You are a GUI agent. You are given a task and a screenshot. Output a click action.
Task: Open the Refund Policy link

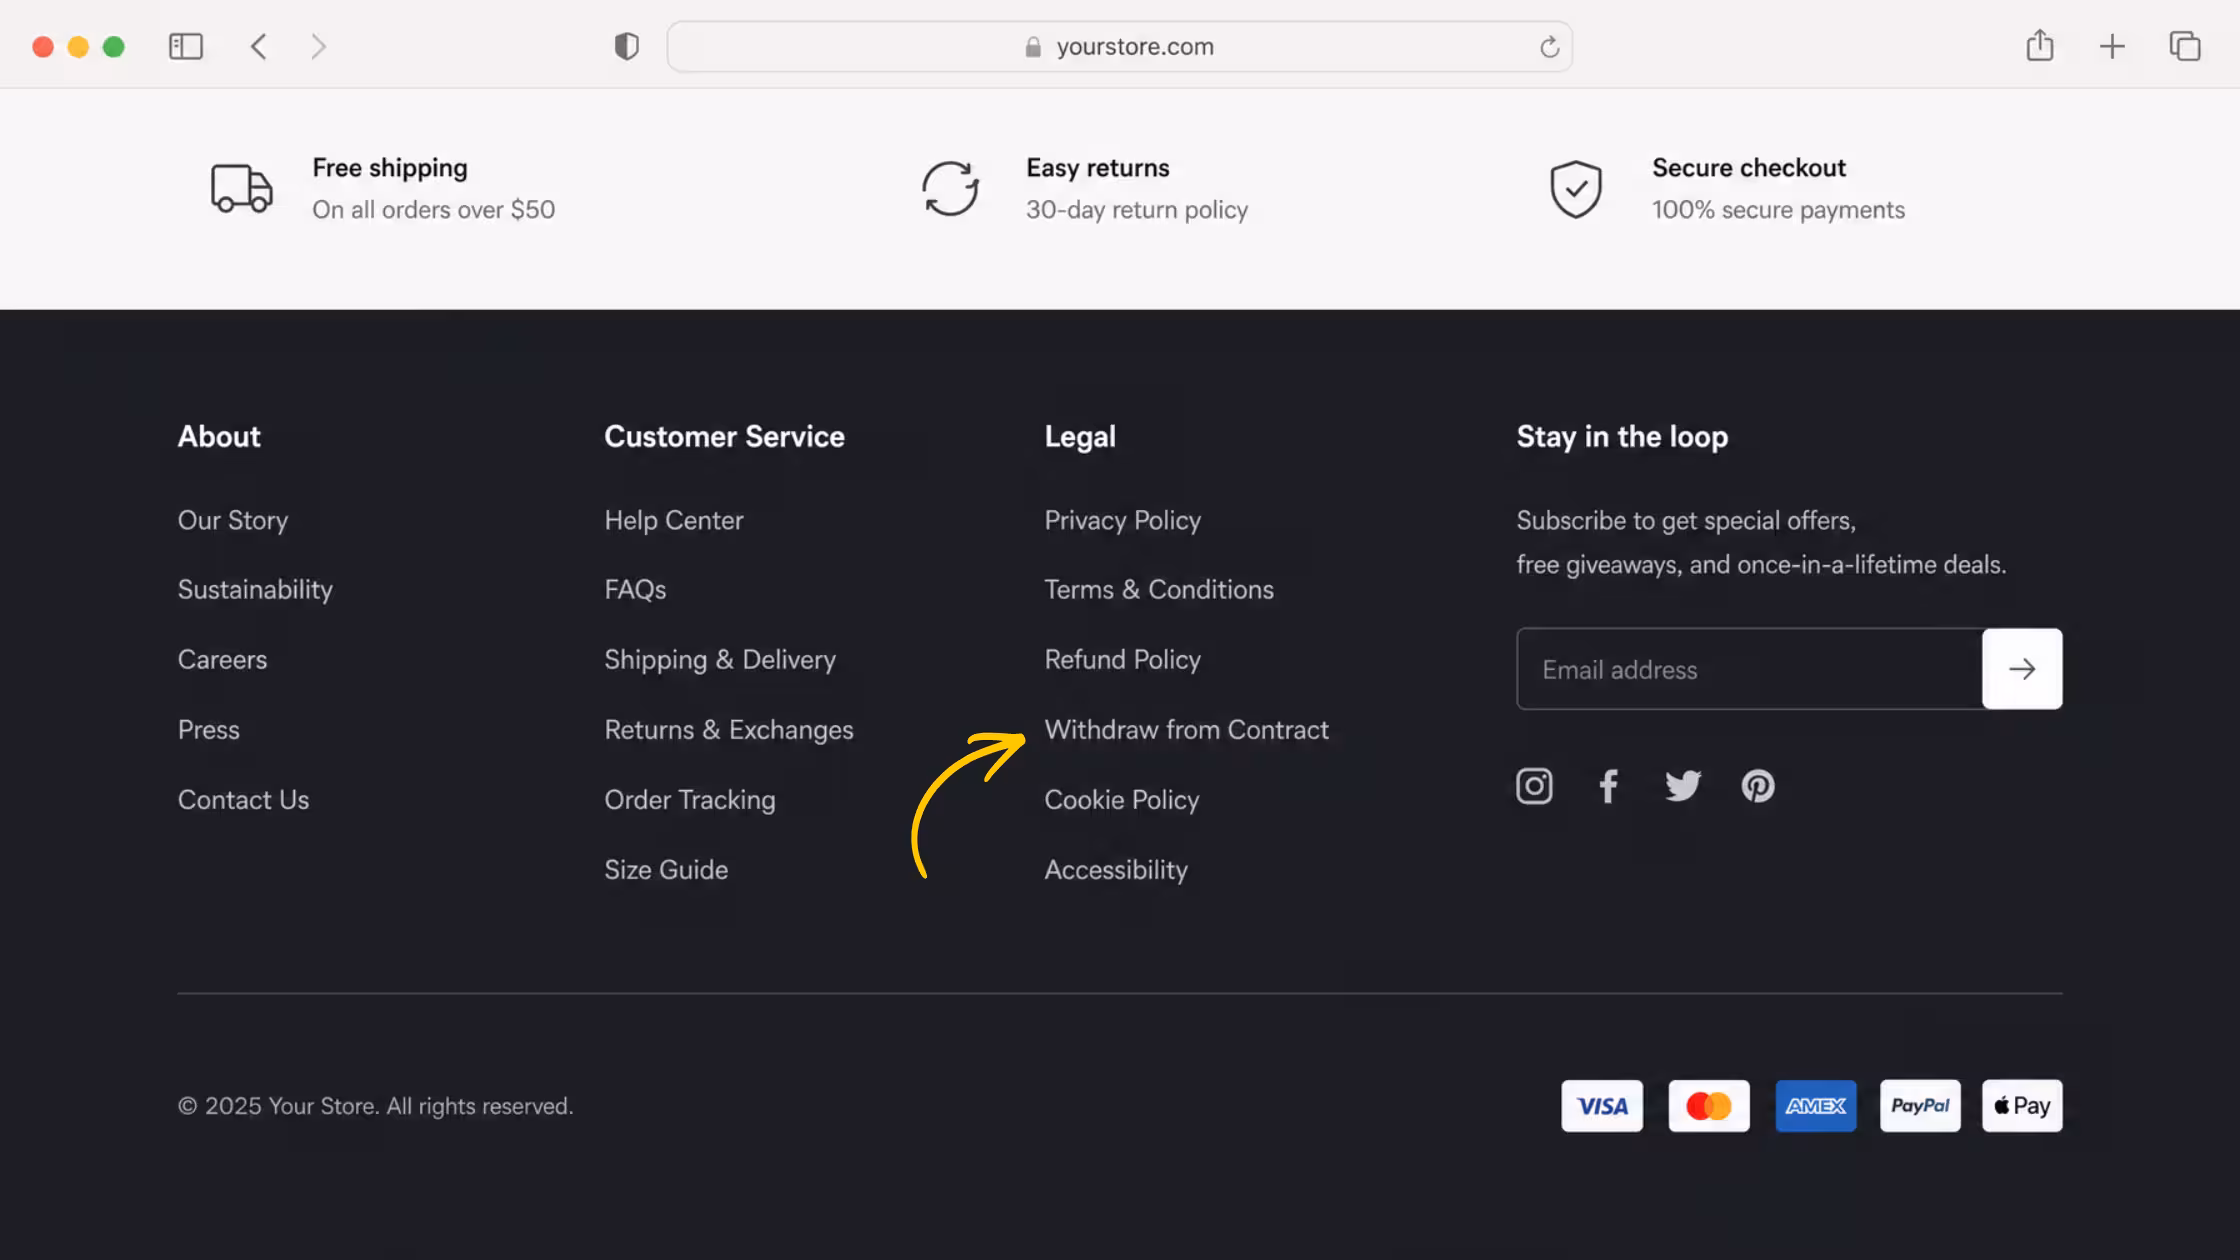click(1123, 660)
